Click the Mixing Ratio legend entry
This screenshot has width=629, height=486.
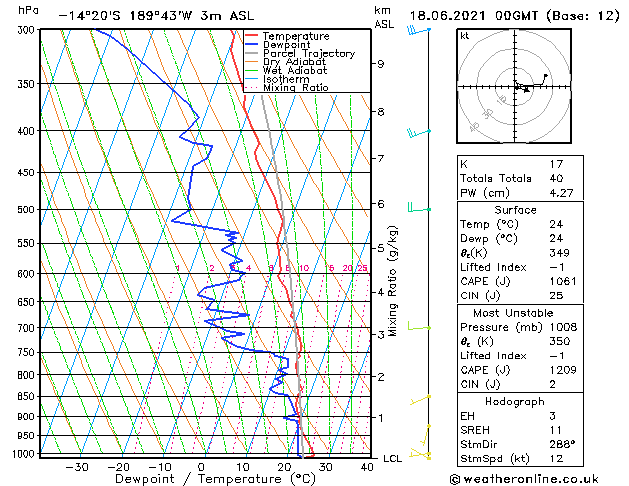pyautogui.click(x=287, y=87)
